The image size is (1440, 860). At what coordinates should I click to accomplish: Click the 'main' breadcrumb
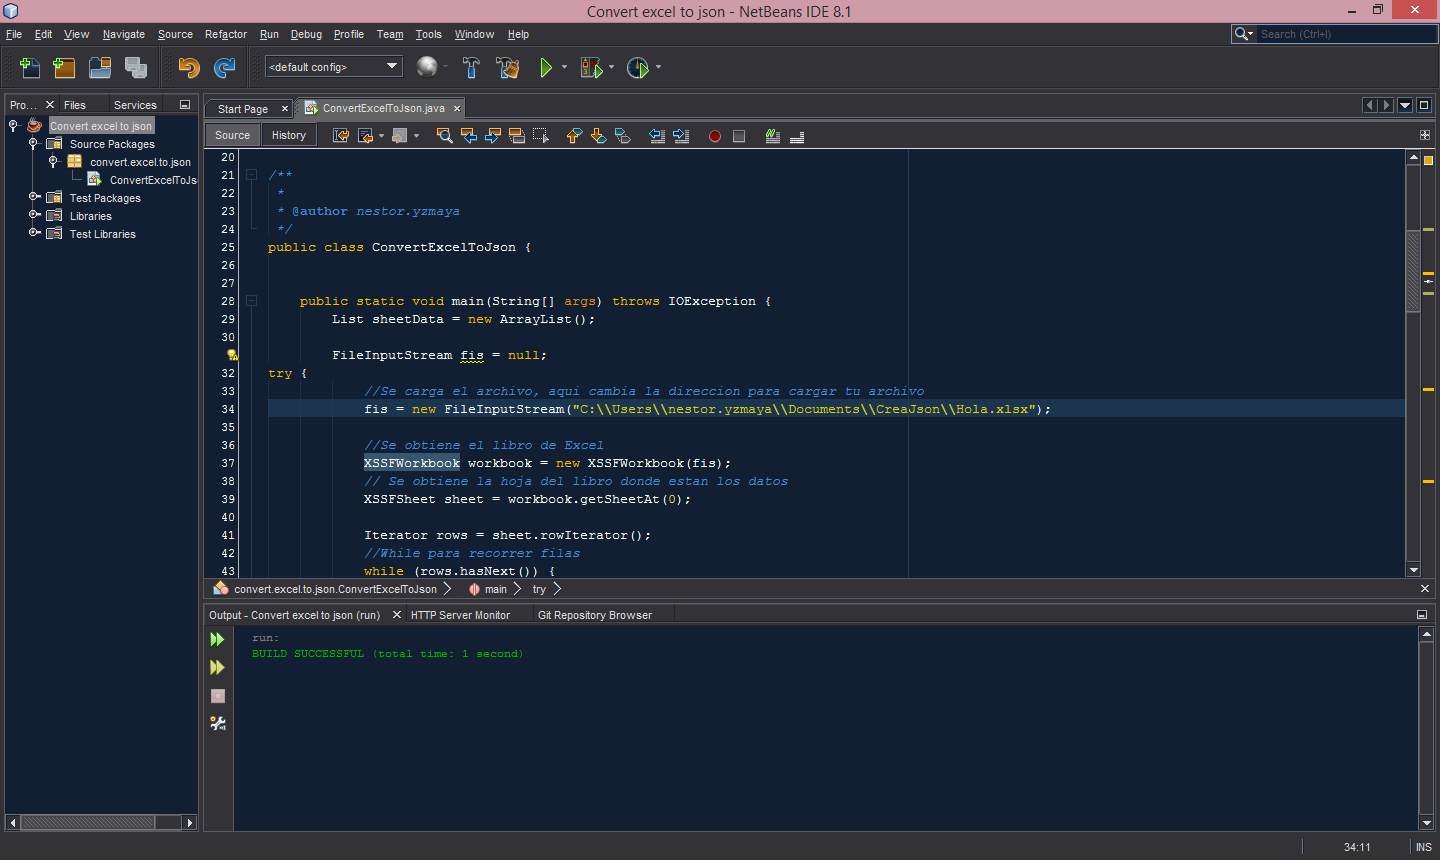(496, 589)
